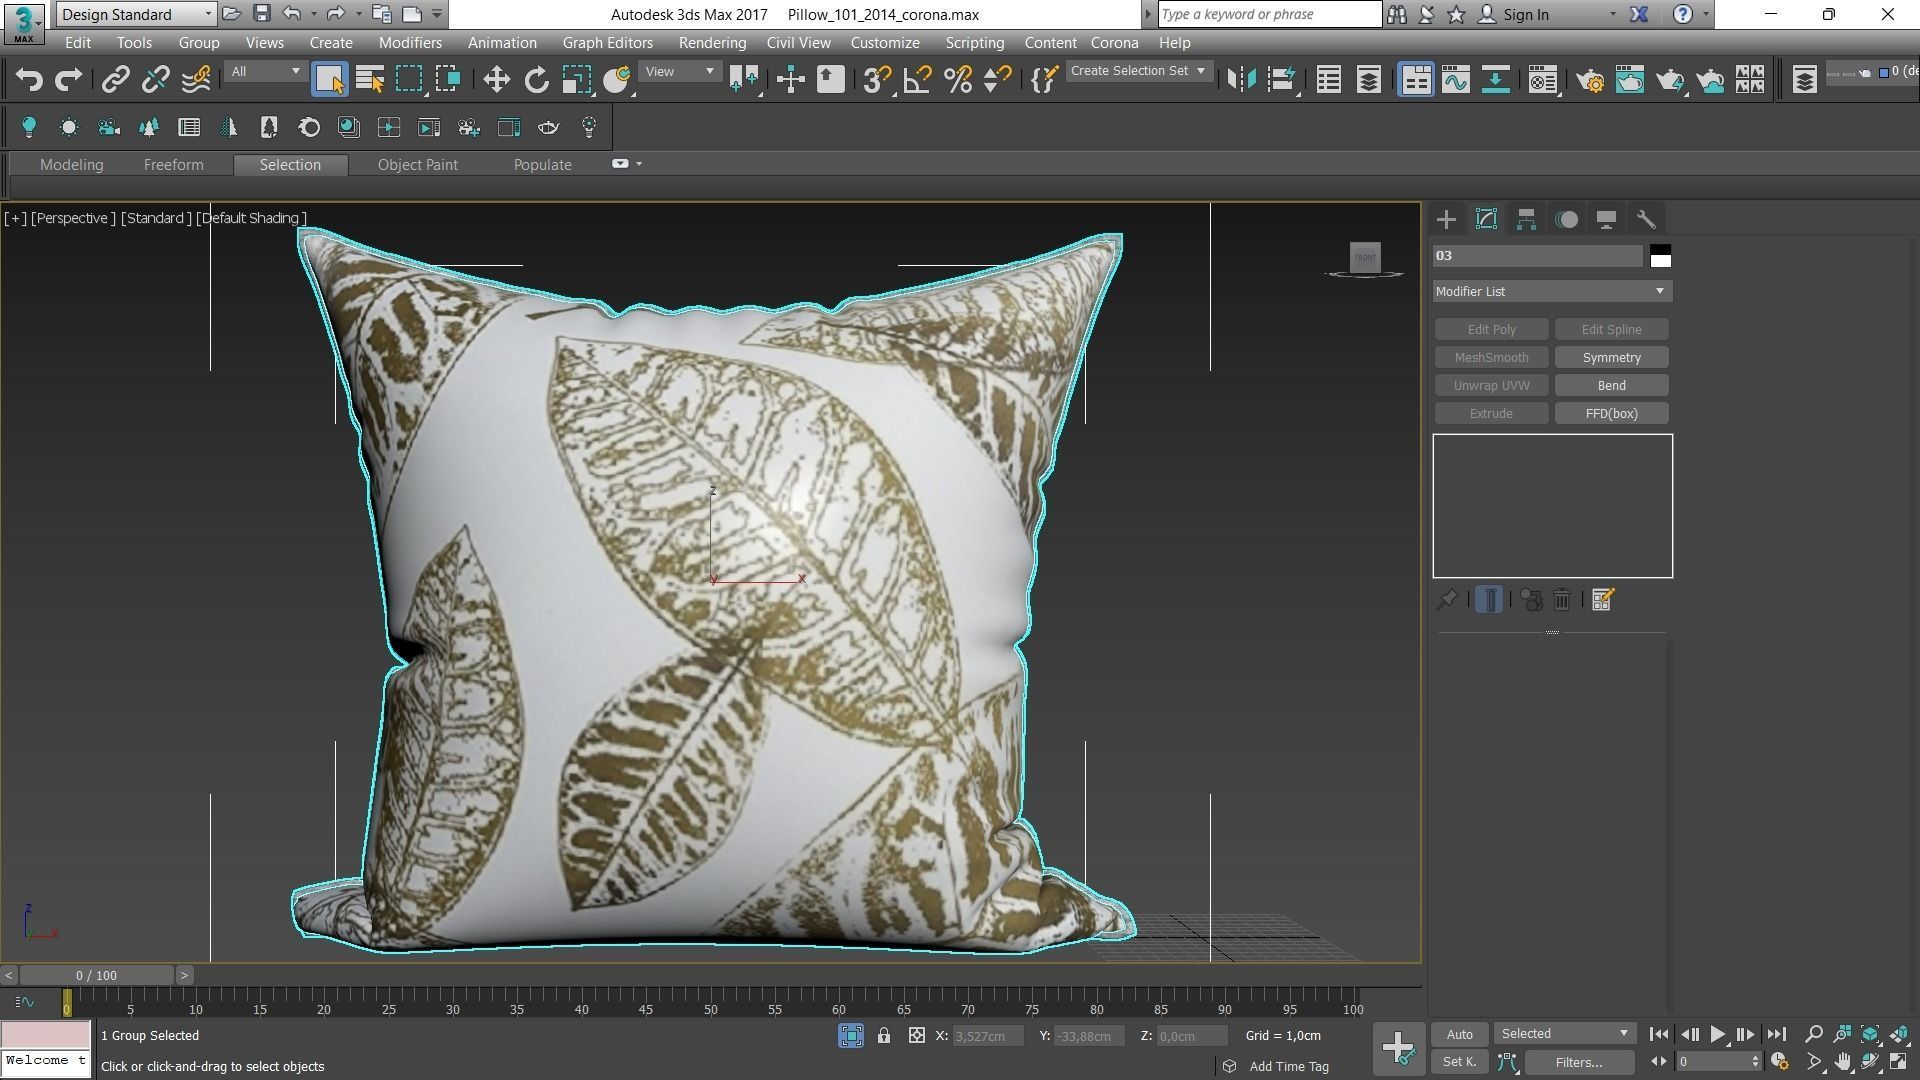Screen dimensions: 1920x1080
Task: Open the Corona menu
Action: click(1114, 43)
